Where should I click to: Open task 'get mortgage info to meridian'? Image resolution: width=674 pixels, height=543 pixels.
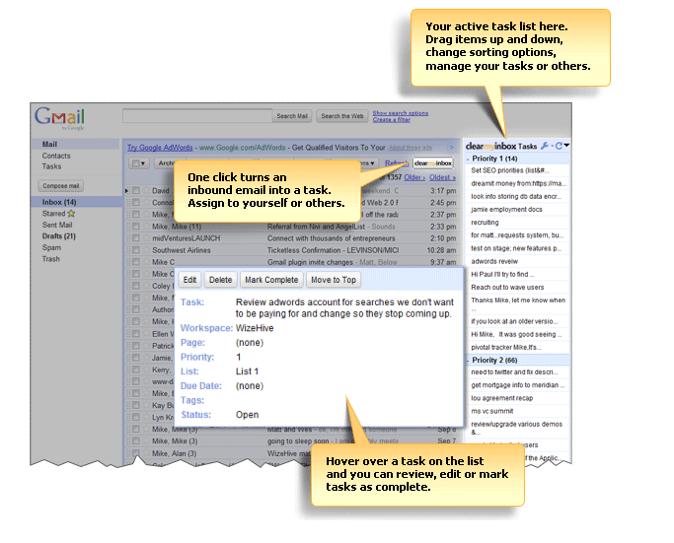tap(518, 385)
